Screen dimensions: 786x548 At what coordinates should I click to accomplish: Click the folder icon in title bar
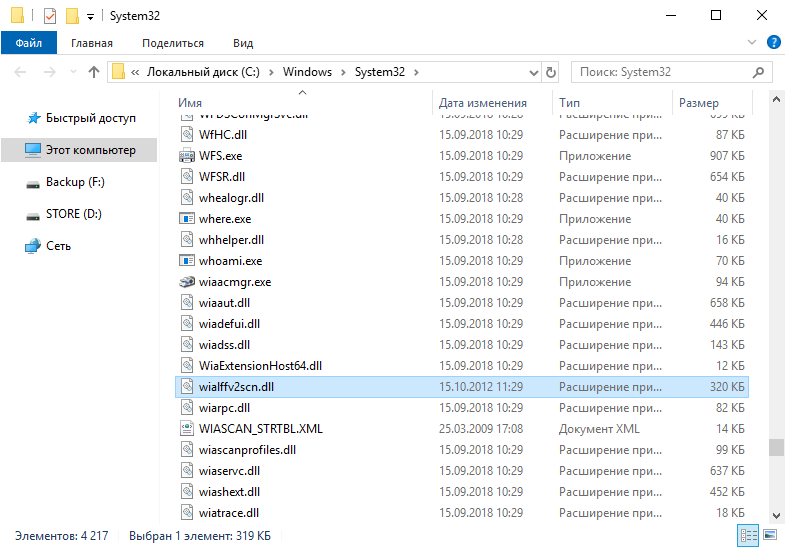click(18, 16)
